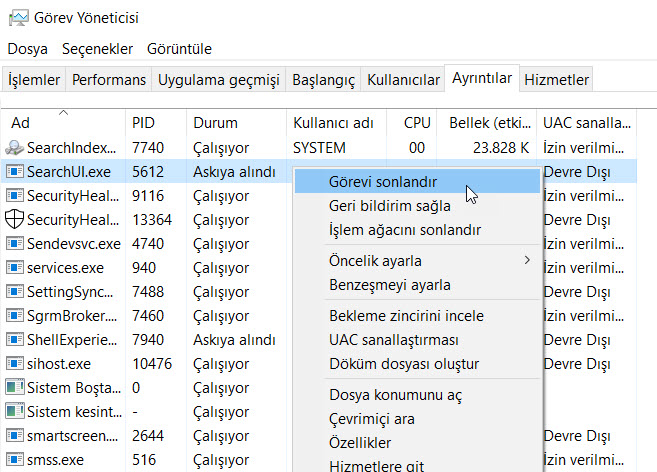Viewport: 657px width, 472px height.
Task: Open the Dosya menu
Action: click(x=27, y=49)
